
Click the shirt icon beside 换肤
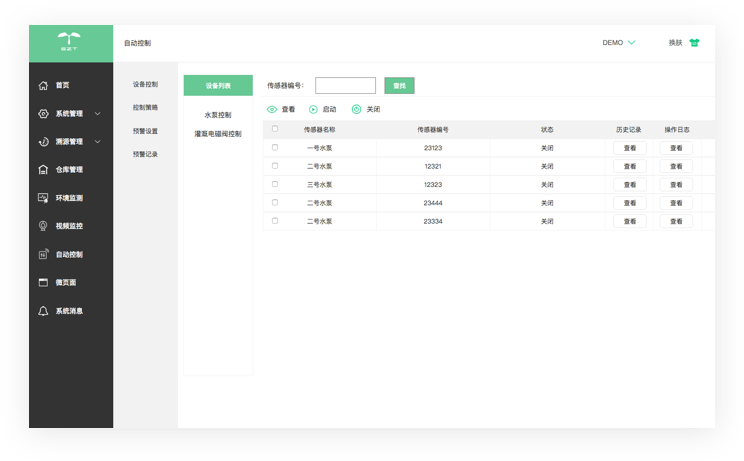pos(695,43)
